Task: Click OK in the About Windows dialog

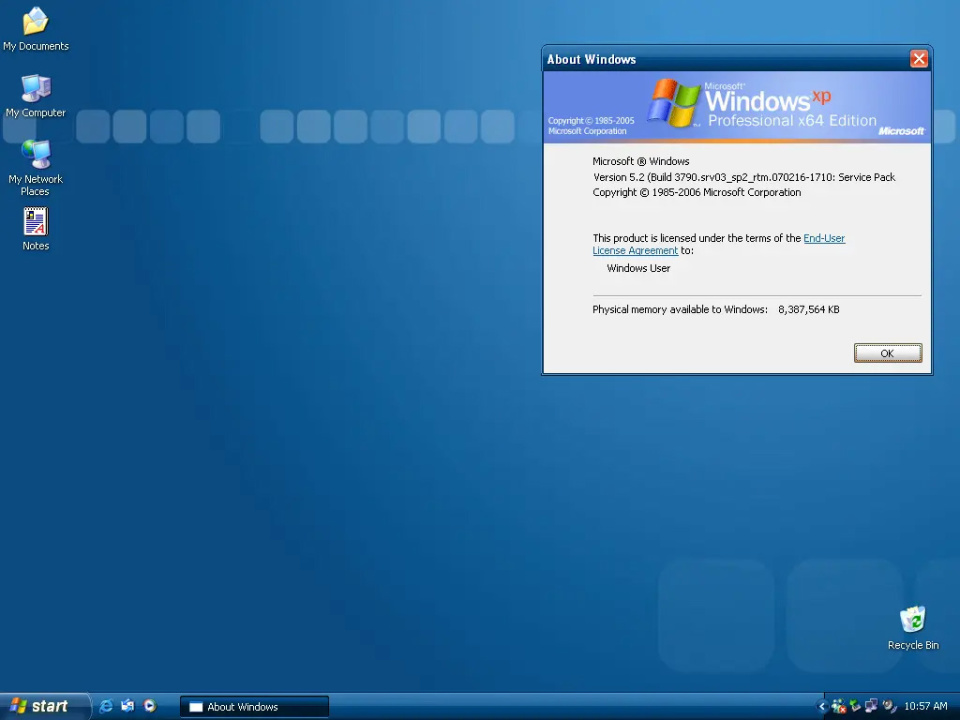Action: click(x=888, y=353)
